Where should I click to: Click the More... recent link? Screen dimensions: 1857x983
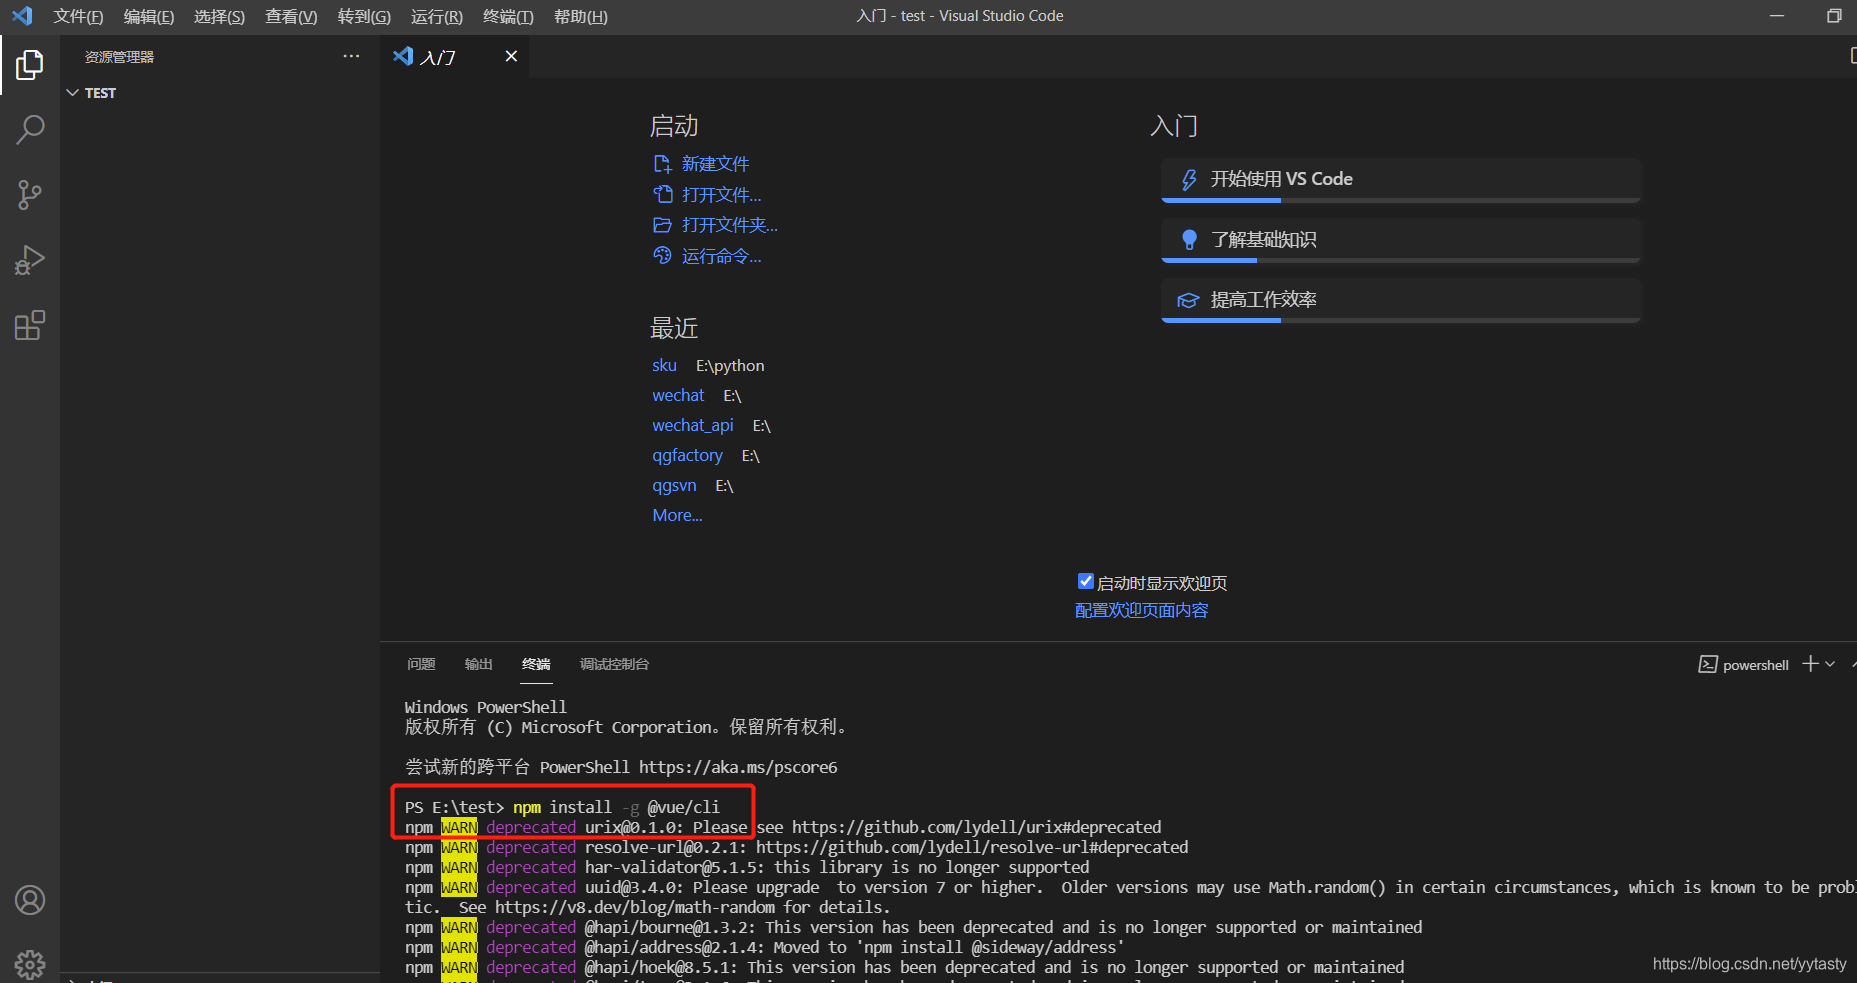(677, 515)
